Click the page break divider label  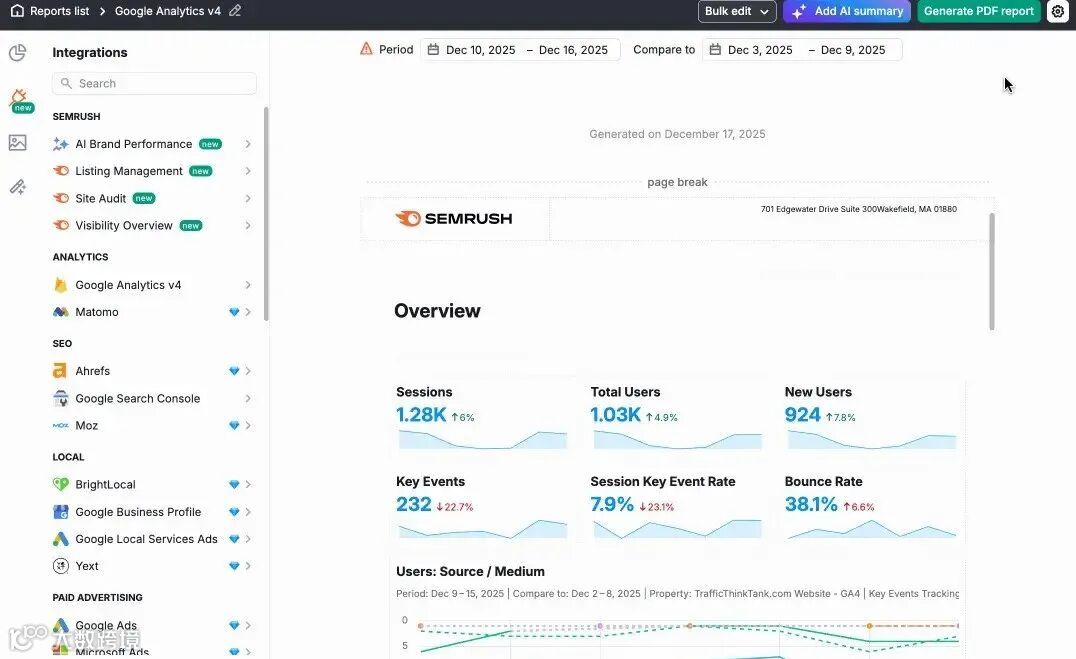[677, 182]
